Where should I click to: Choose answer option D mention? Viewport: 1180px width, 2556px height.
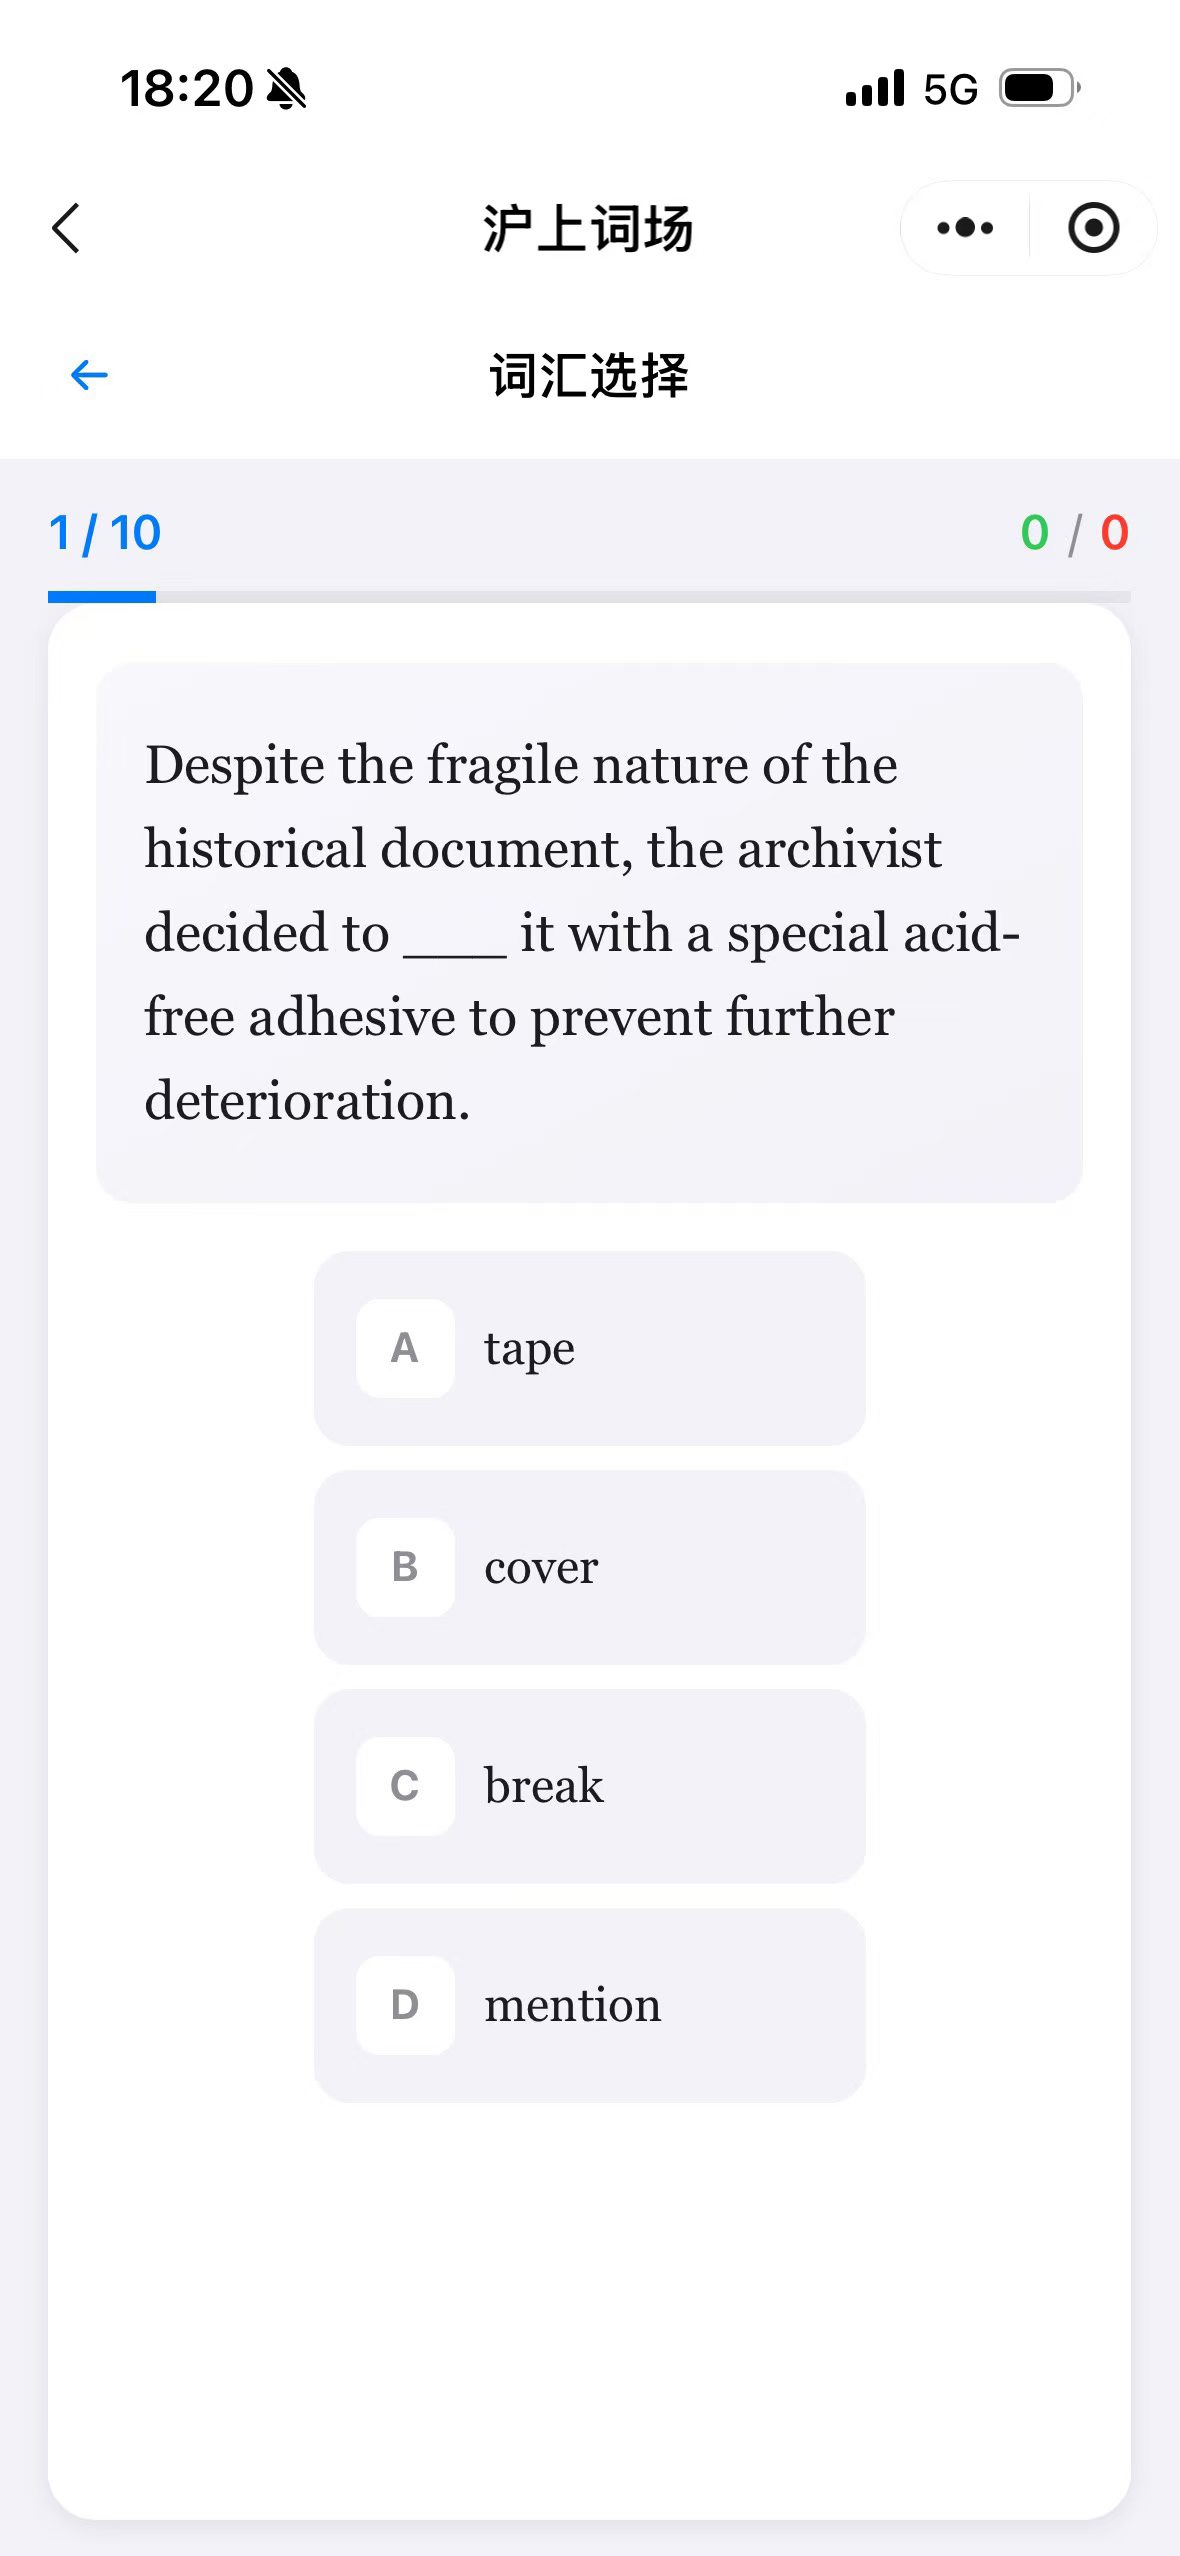coord(590,2005)
